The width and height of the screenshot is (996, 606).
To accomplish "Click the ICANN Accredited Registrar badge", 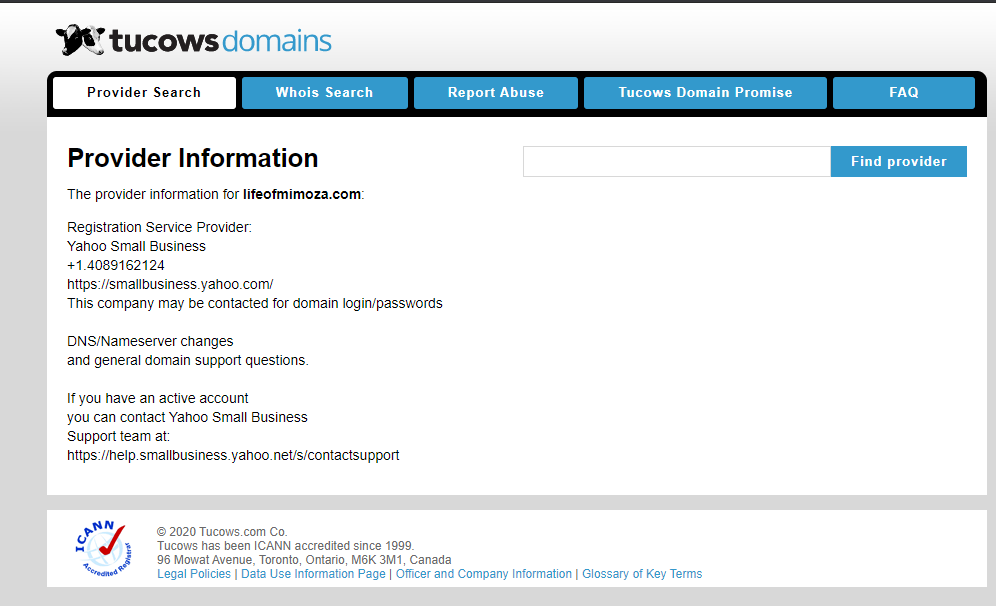I will coord(100,549).
